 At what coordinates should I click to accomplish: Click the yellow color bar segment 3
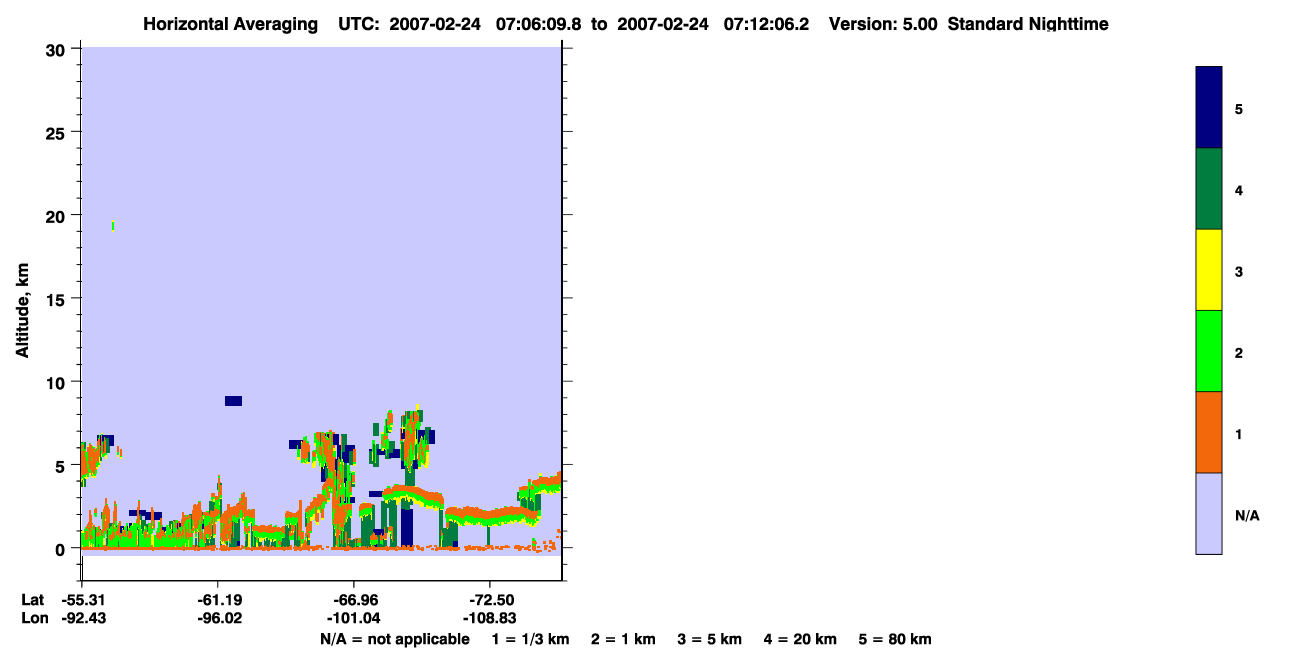pyautogui.click(x=1209, y=270)
